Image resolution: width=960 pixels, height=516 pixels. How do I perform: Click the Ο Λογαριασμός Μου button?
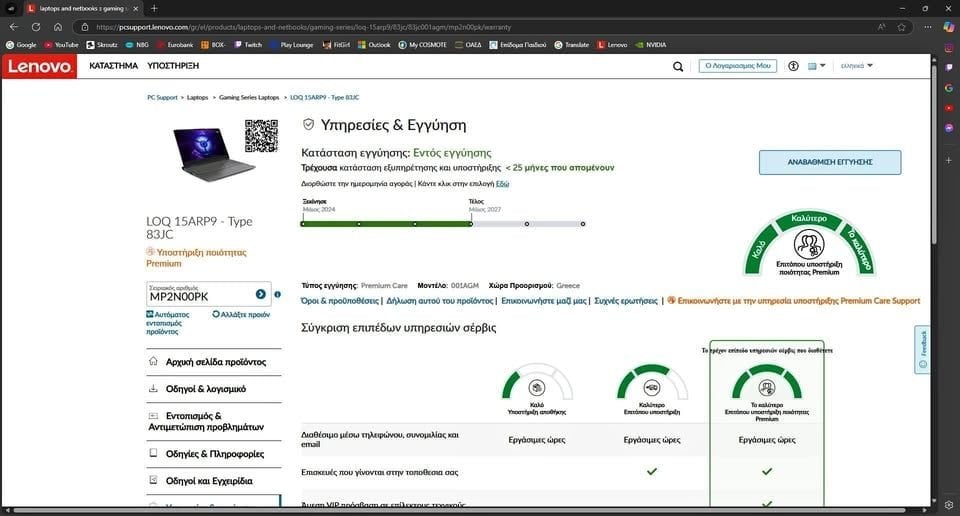[x=738, y=65]
